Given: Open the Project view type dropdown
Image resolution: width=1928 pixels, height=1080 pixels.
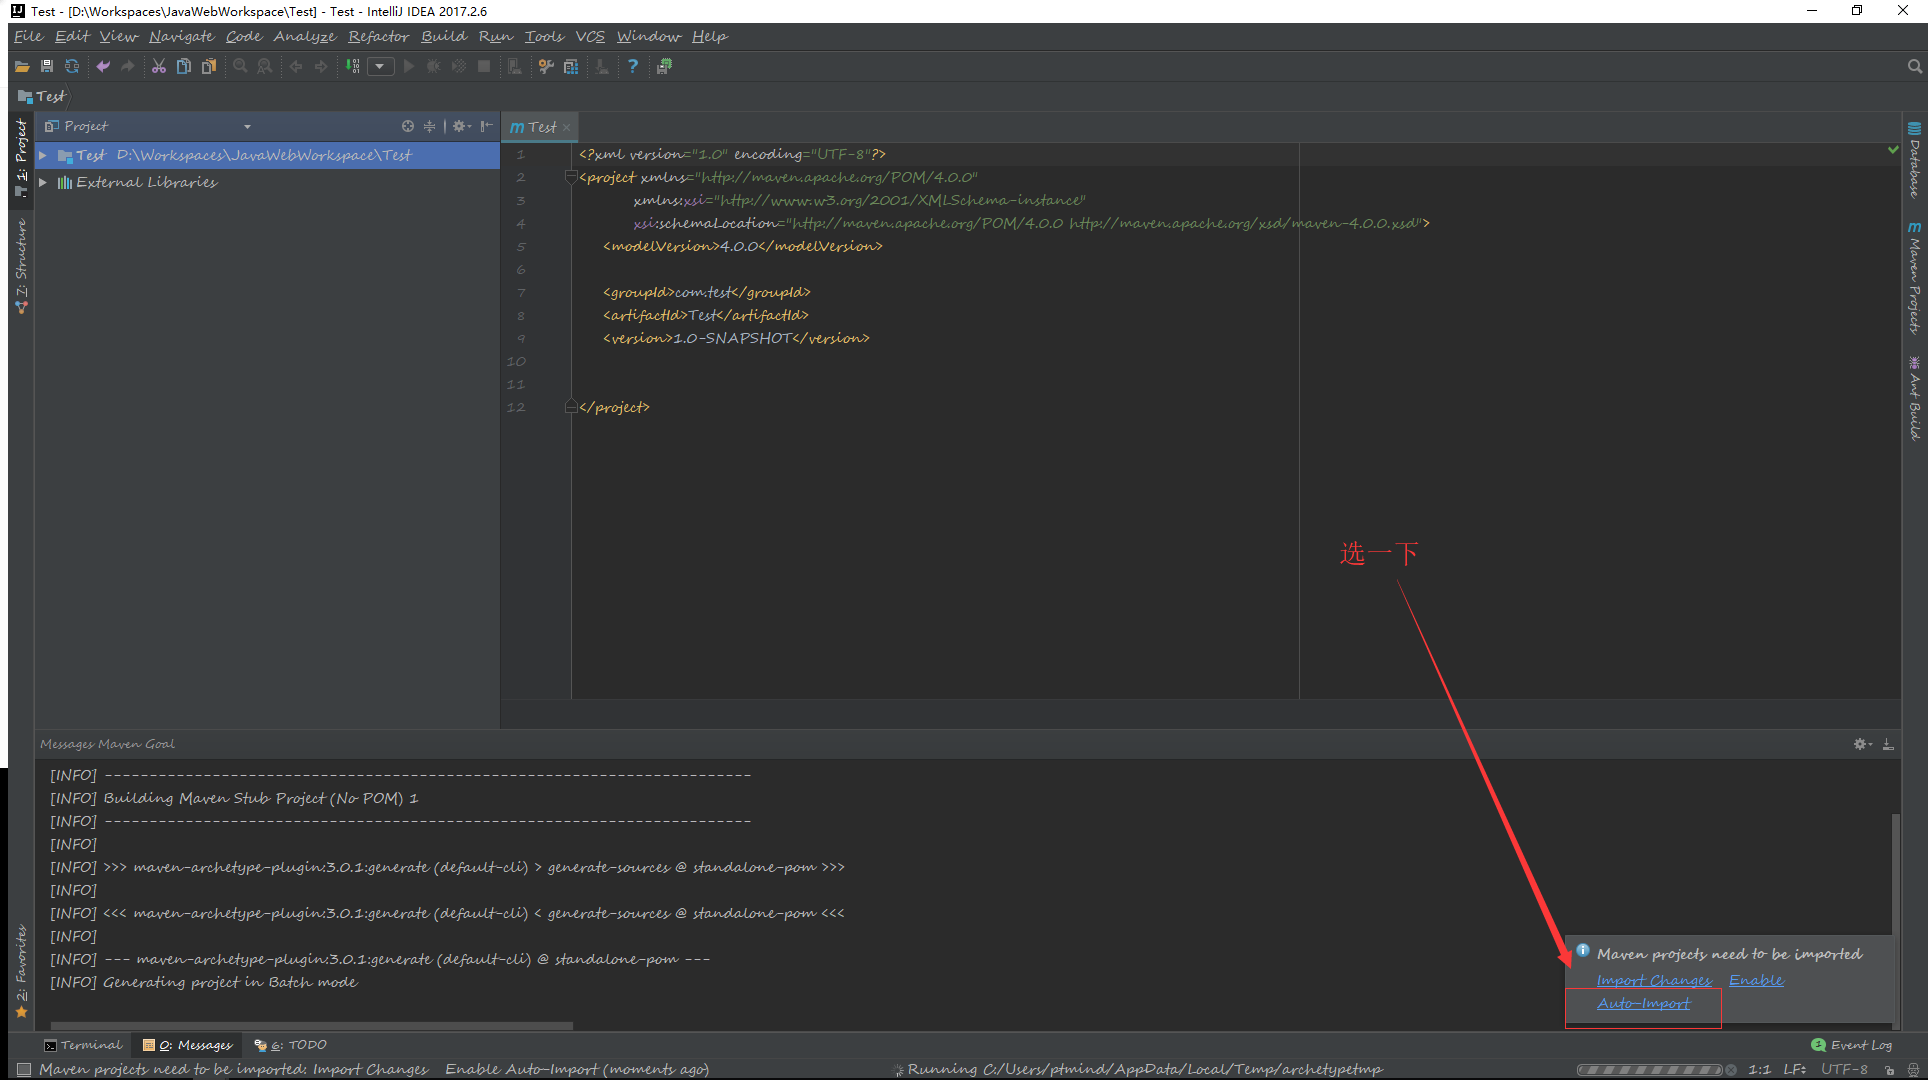Looking at the screenshot, I should pos(247,126).
